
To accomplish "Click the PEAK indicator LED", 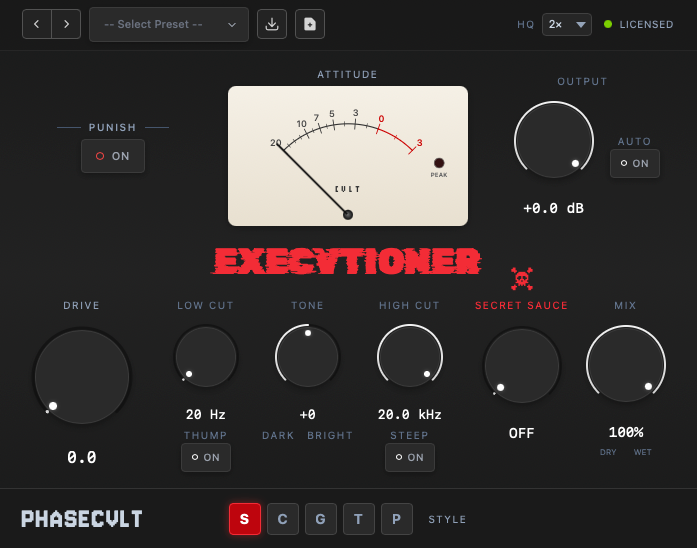I will [x=439, y=163].
